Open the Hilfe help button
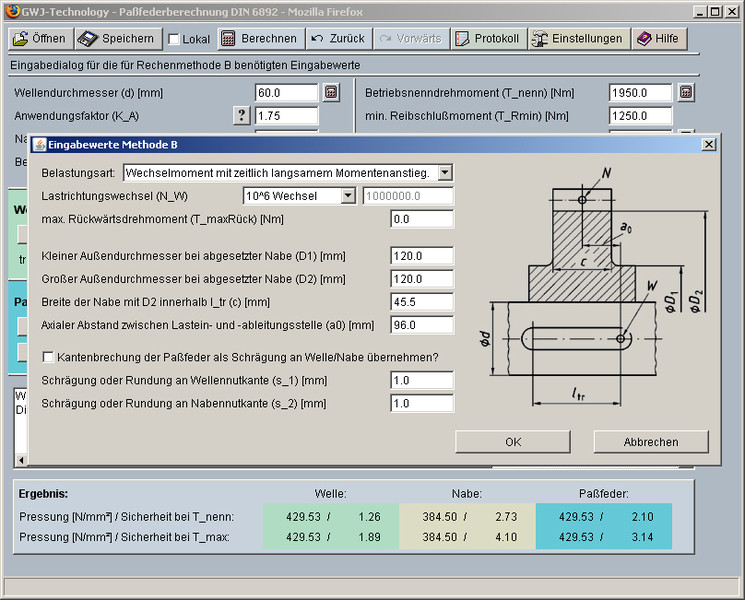The height and width of the screenshot is (600, 745). (x=660, y=39)
